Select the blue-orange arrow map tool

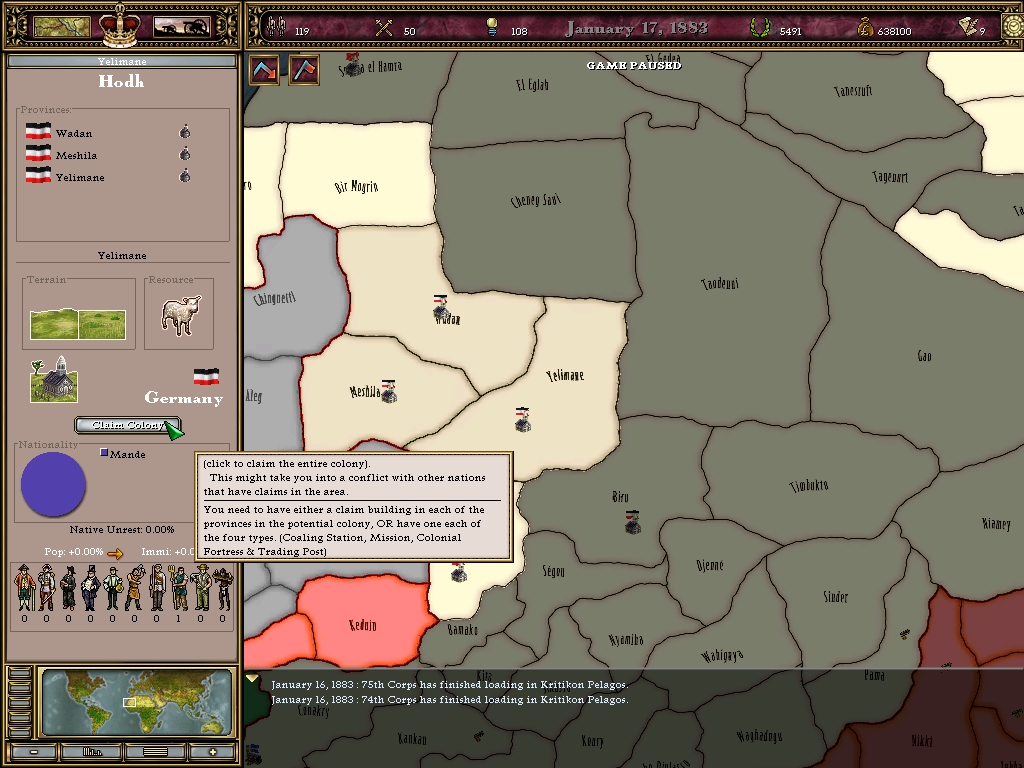pos(264,70)
